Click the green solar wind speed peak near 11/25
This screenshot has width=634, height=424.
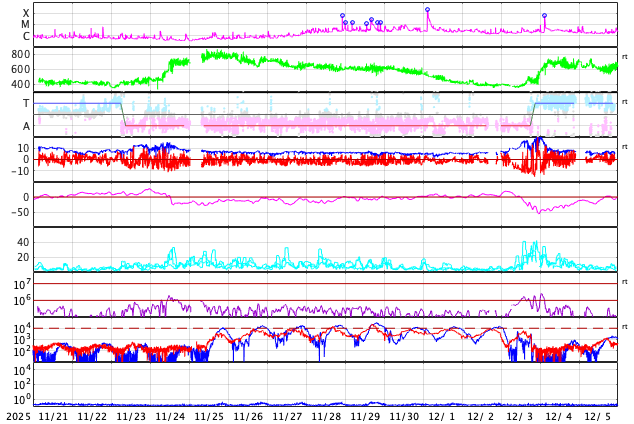[x=212, y=55]
